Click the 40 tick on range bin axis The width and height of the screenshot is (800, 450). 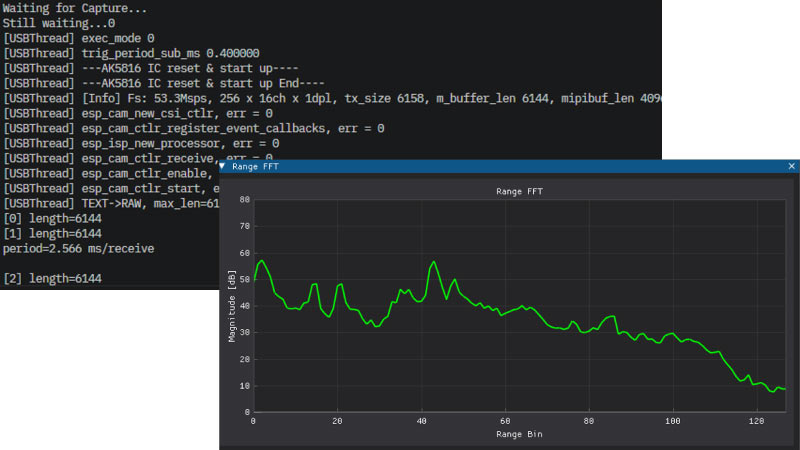pyautogui.click(x=421, y=421)
